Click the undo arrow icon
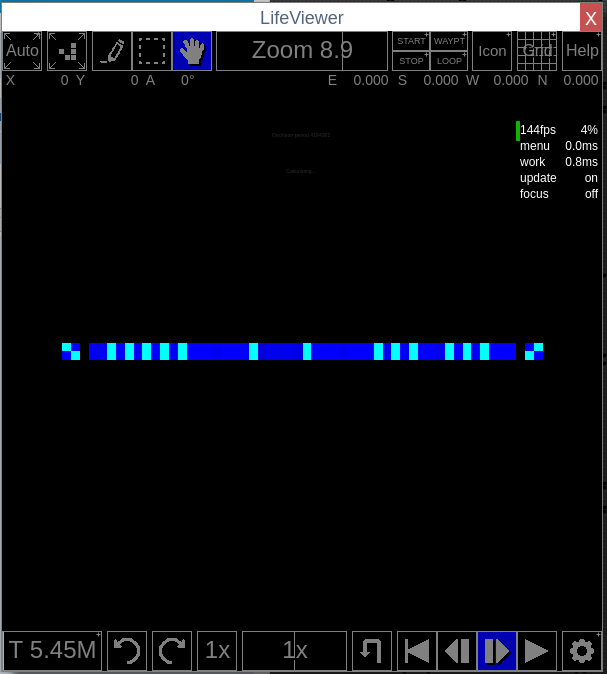 pyautogui.click(x=127, y=651)
